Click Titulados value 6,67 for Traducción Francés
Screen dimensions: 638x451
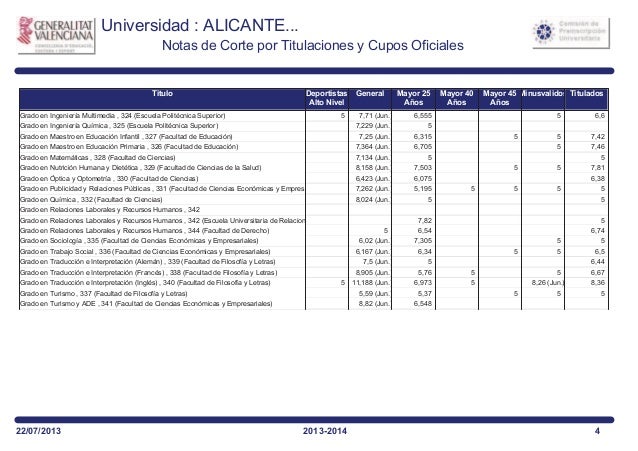click(x=598, y=272)
